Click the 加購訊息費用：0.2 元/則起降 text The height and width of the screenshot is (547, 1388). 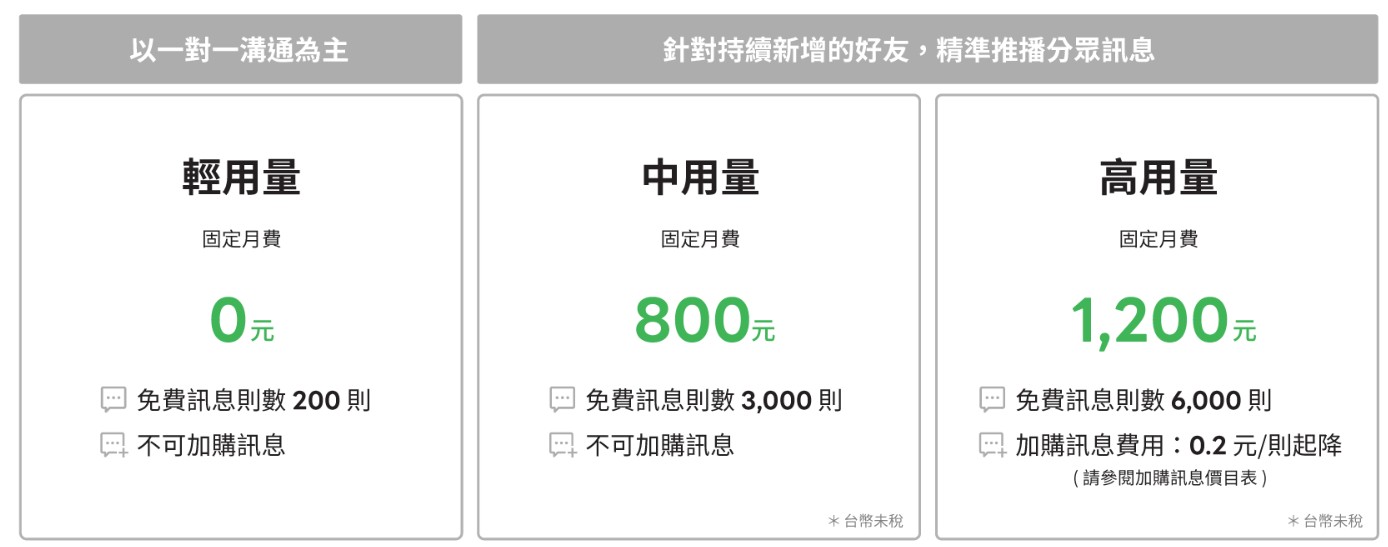pyautogui.click(x=1178, y=446)
